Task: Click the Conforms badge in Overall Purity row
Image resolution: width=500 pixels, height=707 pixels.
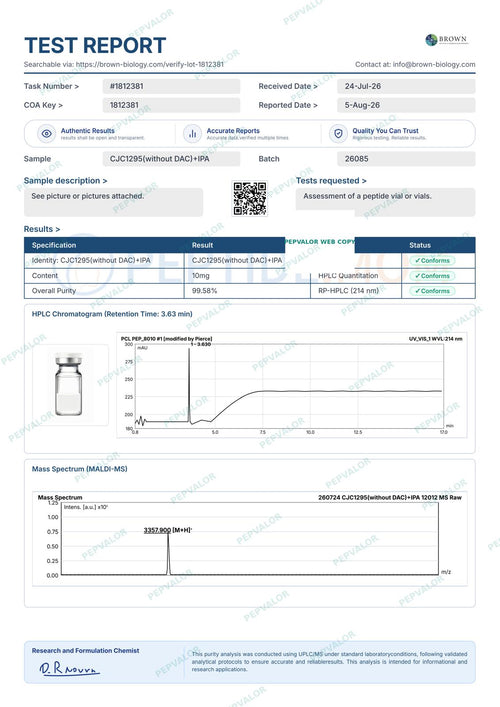Action: [432, 291]
